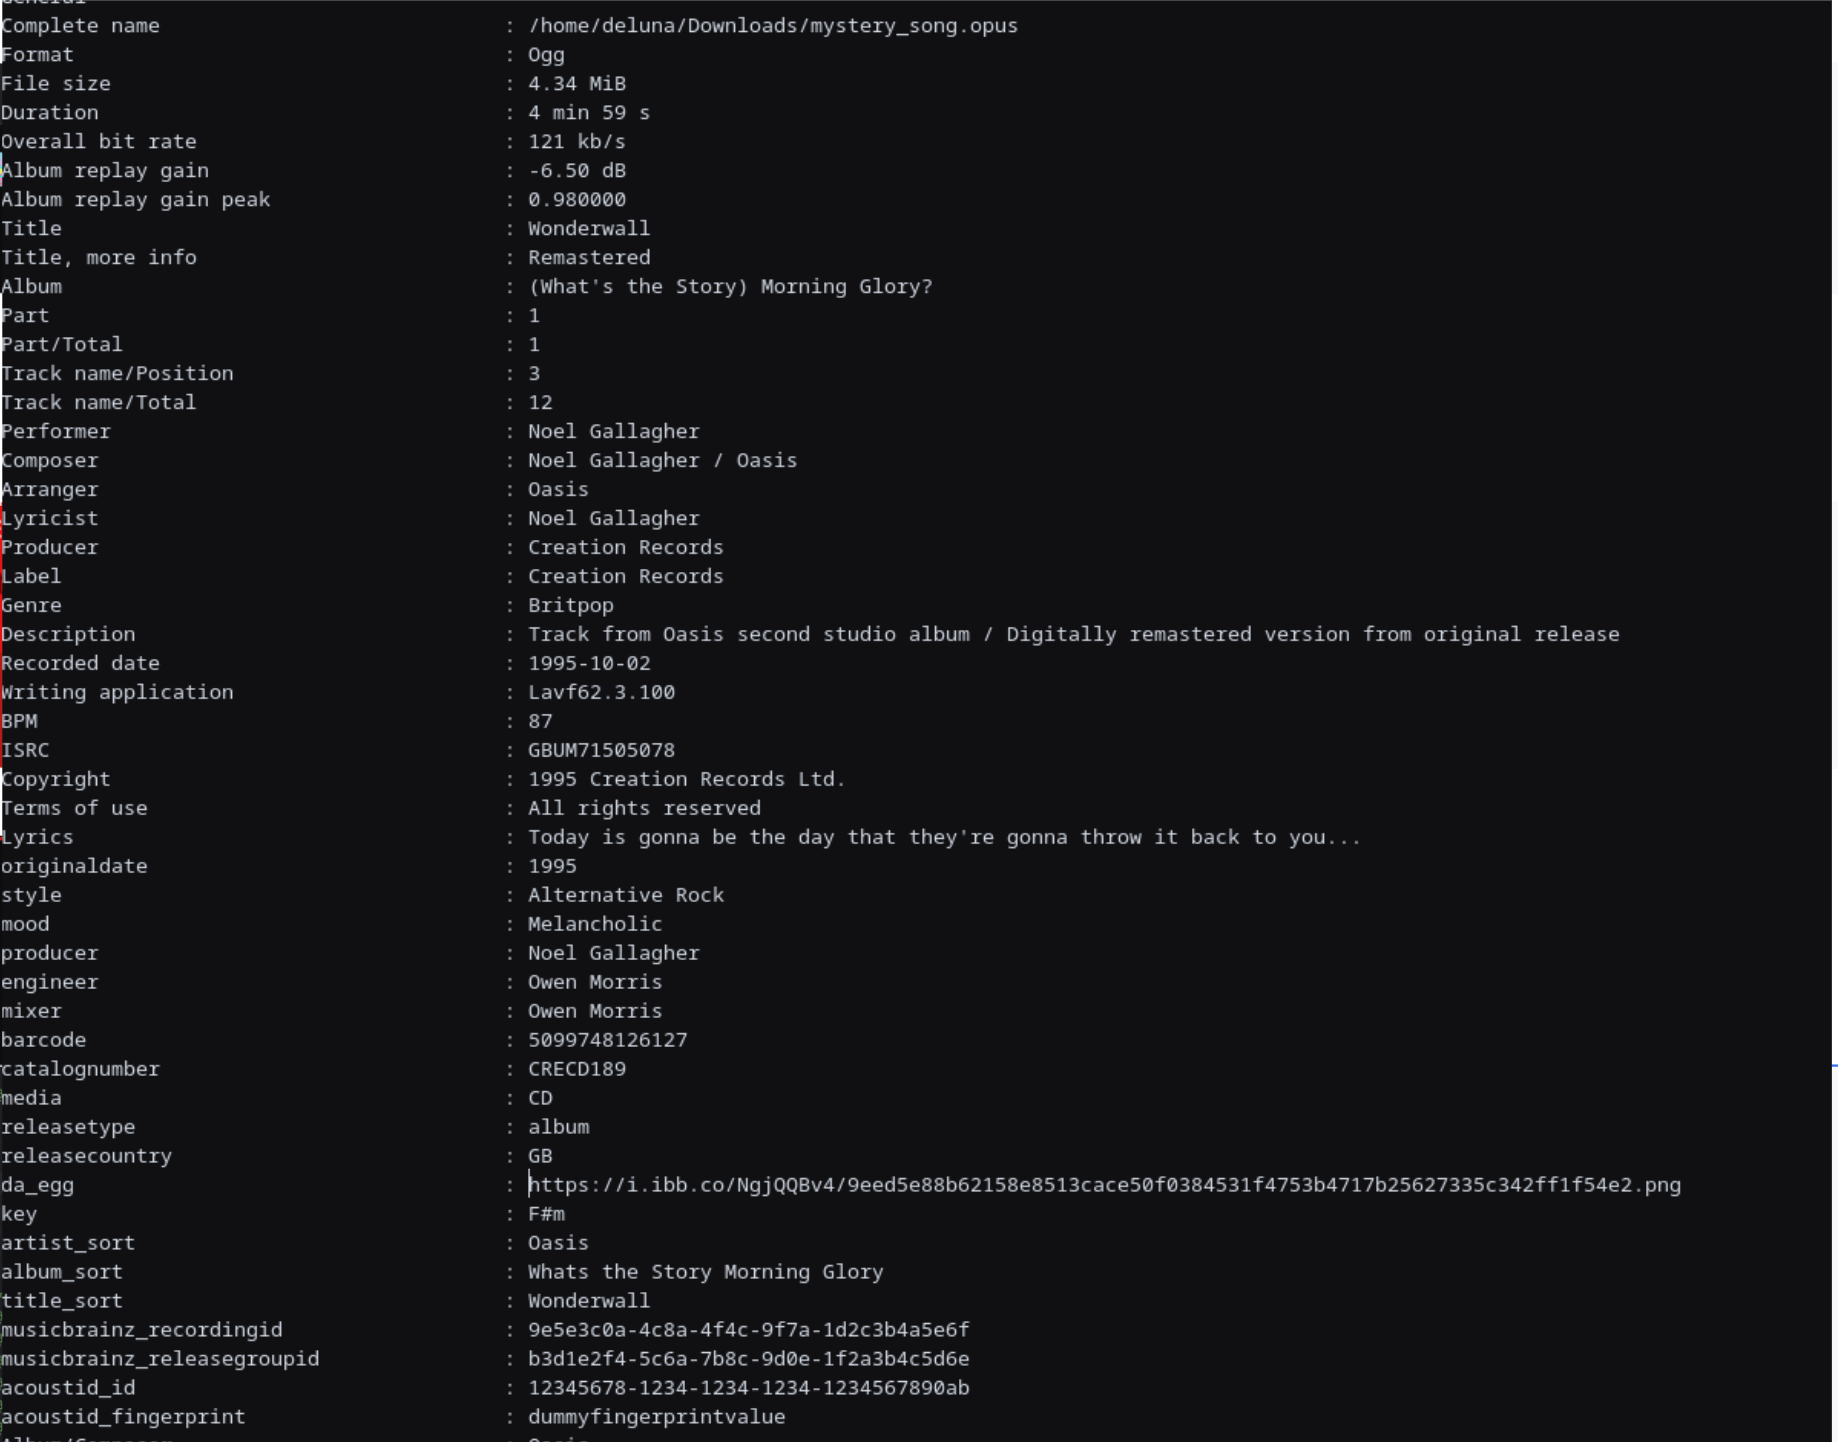Click the musicbrainz_releasegroupid value
The width and height of the screenshot is (1838, 1442).
point(748,1359)
